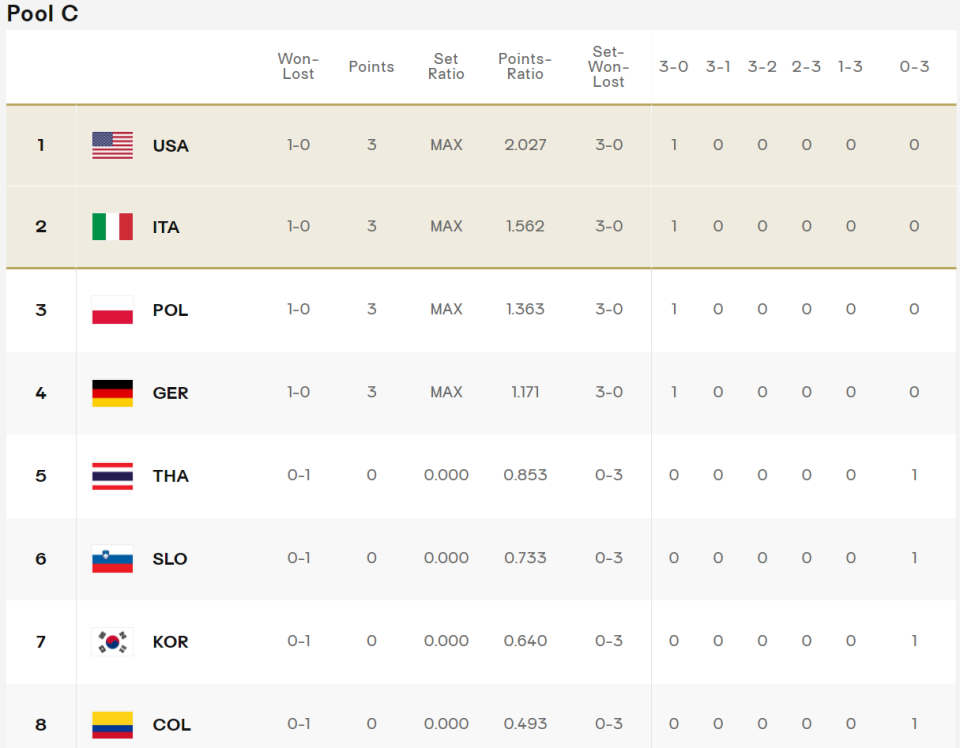Click the Won-Lost column header

[298, 66]
